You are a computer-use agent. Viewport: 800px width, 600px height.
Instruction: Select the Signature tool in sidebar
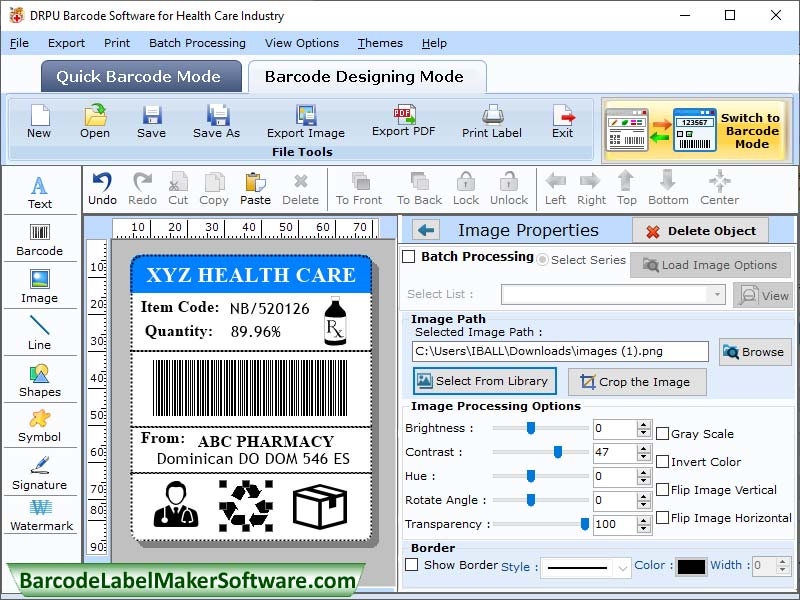point(39,473)
